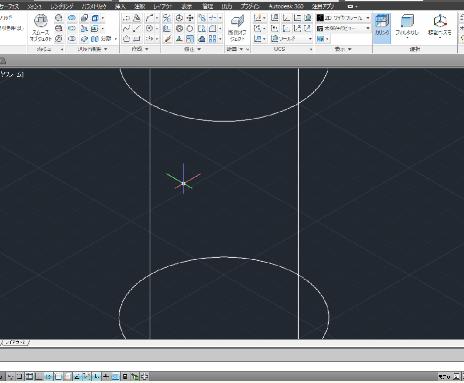Viewport: 464px width, 383px height.
Task: Click the Subtract icon below Union
Action: coord(72,29)
